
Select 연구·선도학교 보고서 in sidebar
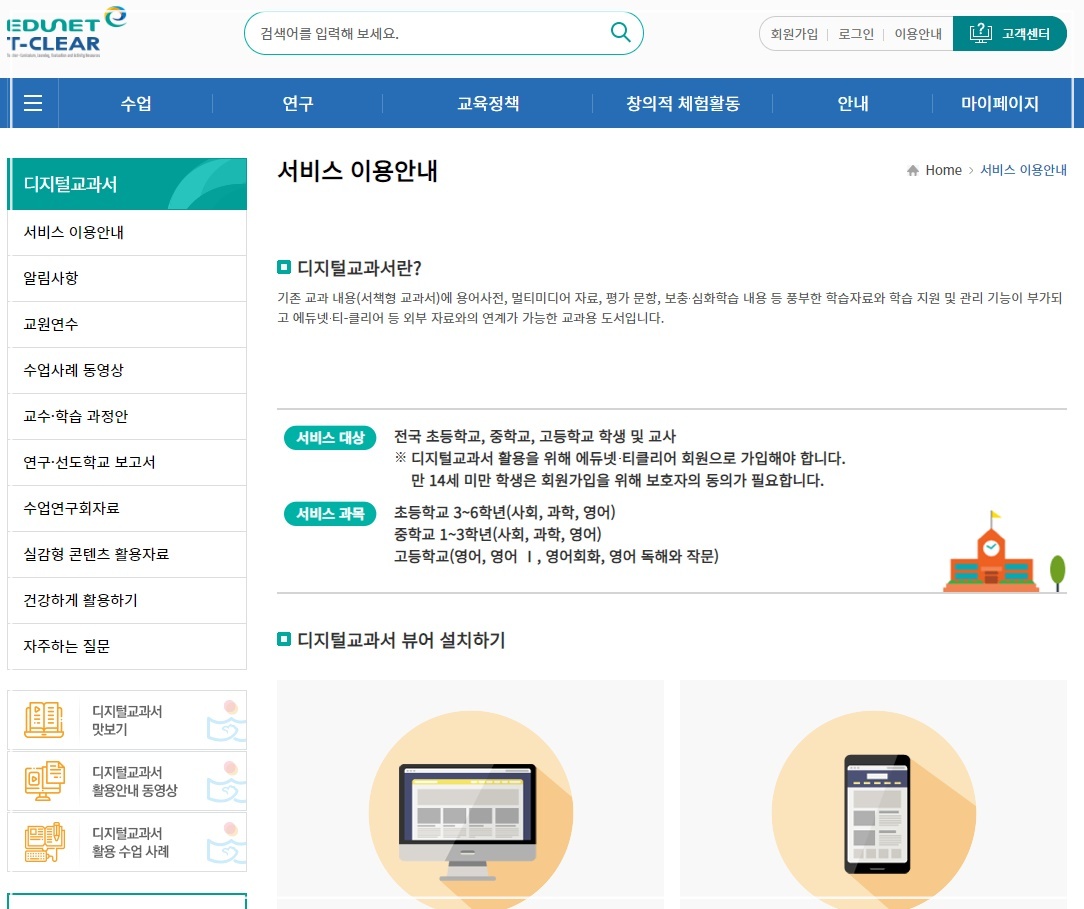click(x=127, y=462)
